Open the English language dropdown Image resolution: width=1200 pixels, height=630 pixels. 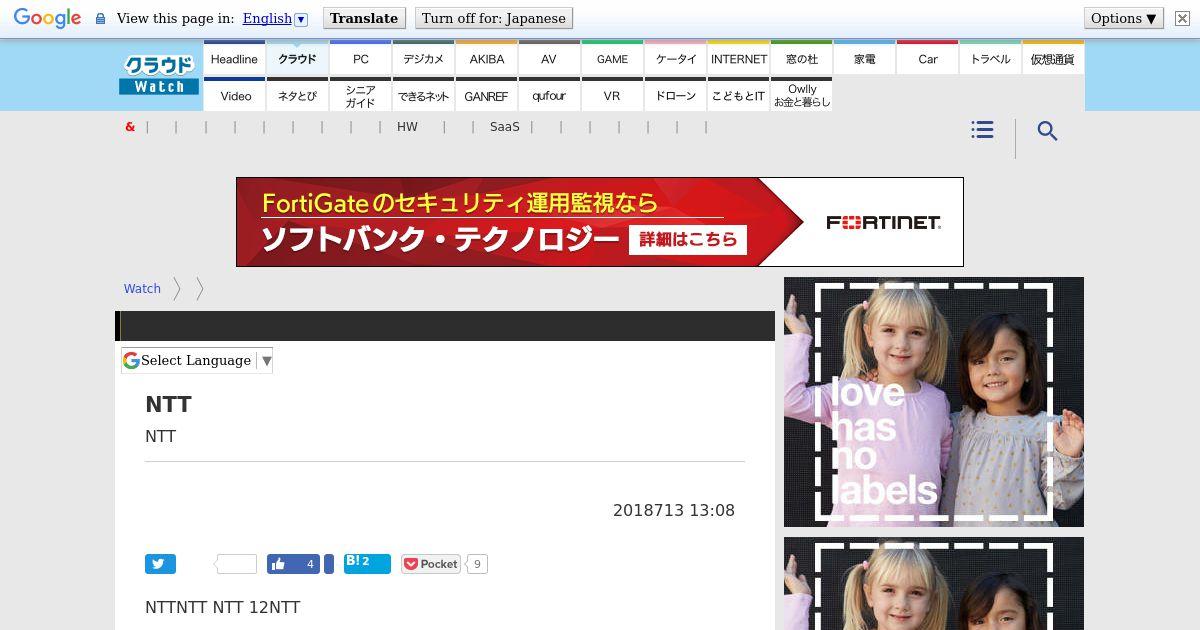coord(275,18)
